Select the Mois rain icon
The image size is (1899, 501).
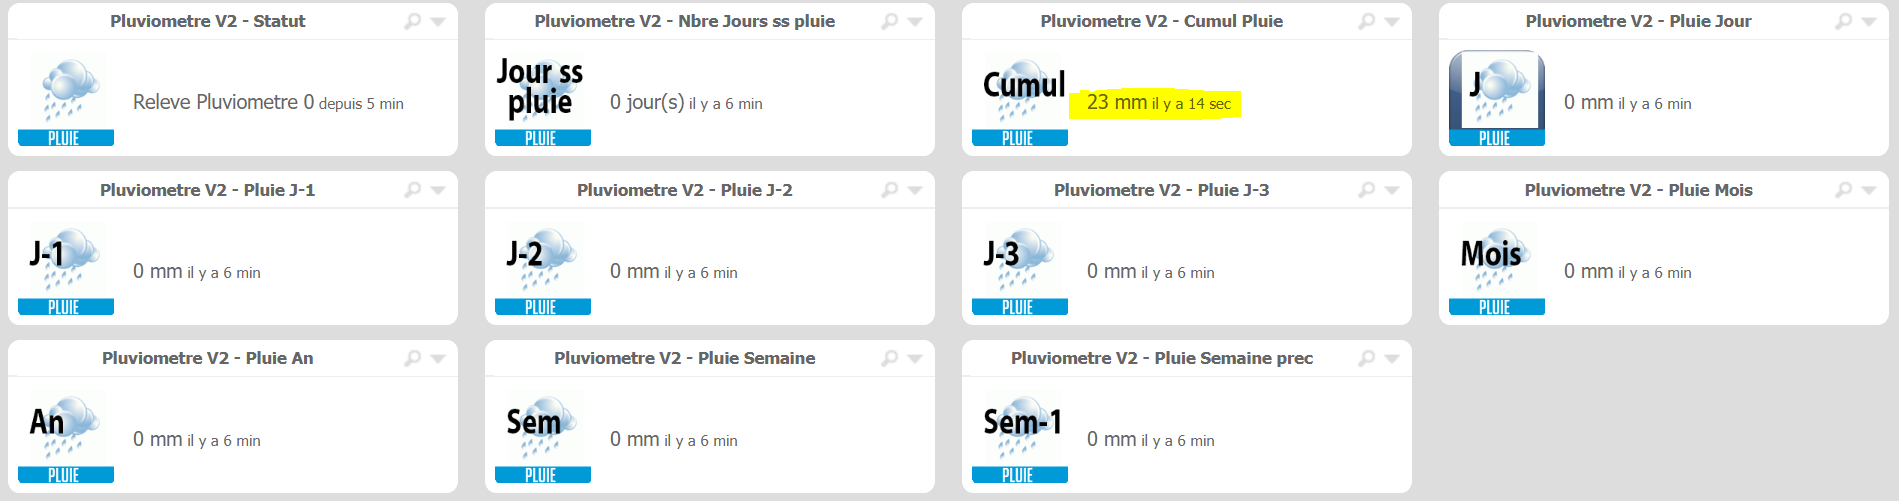click(x=1497, y=268)
